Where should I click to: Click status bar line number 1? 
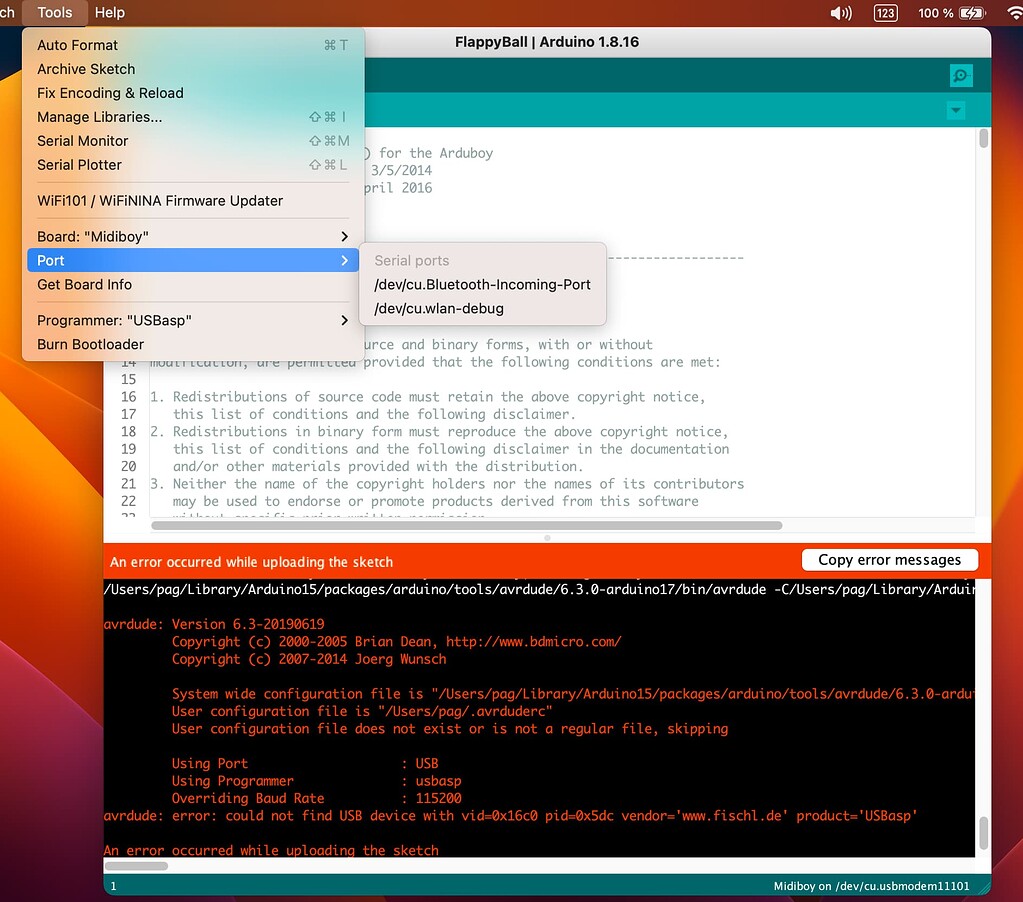point(114,886)
